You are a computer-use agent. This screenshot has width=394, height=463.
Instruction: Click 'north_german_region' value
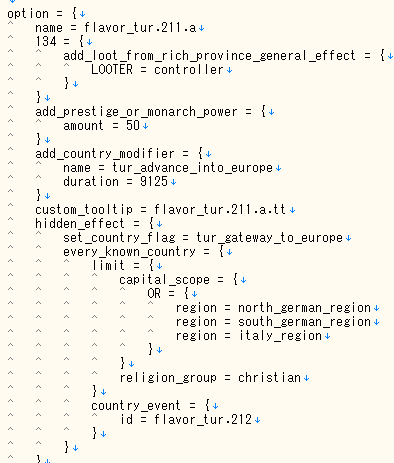pyautogui.click(x=305, y=308)
